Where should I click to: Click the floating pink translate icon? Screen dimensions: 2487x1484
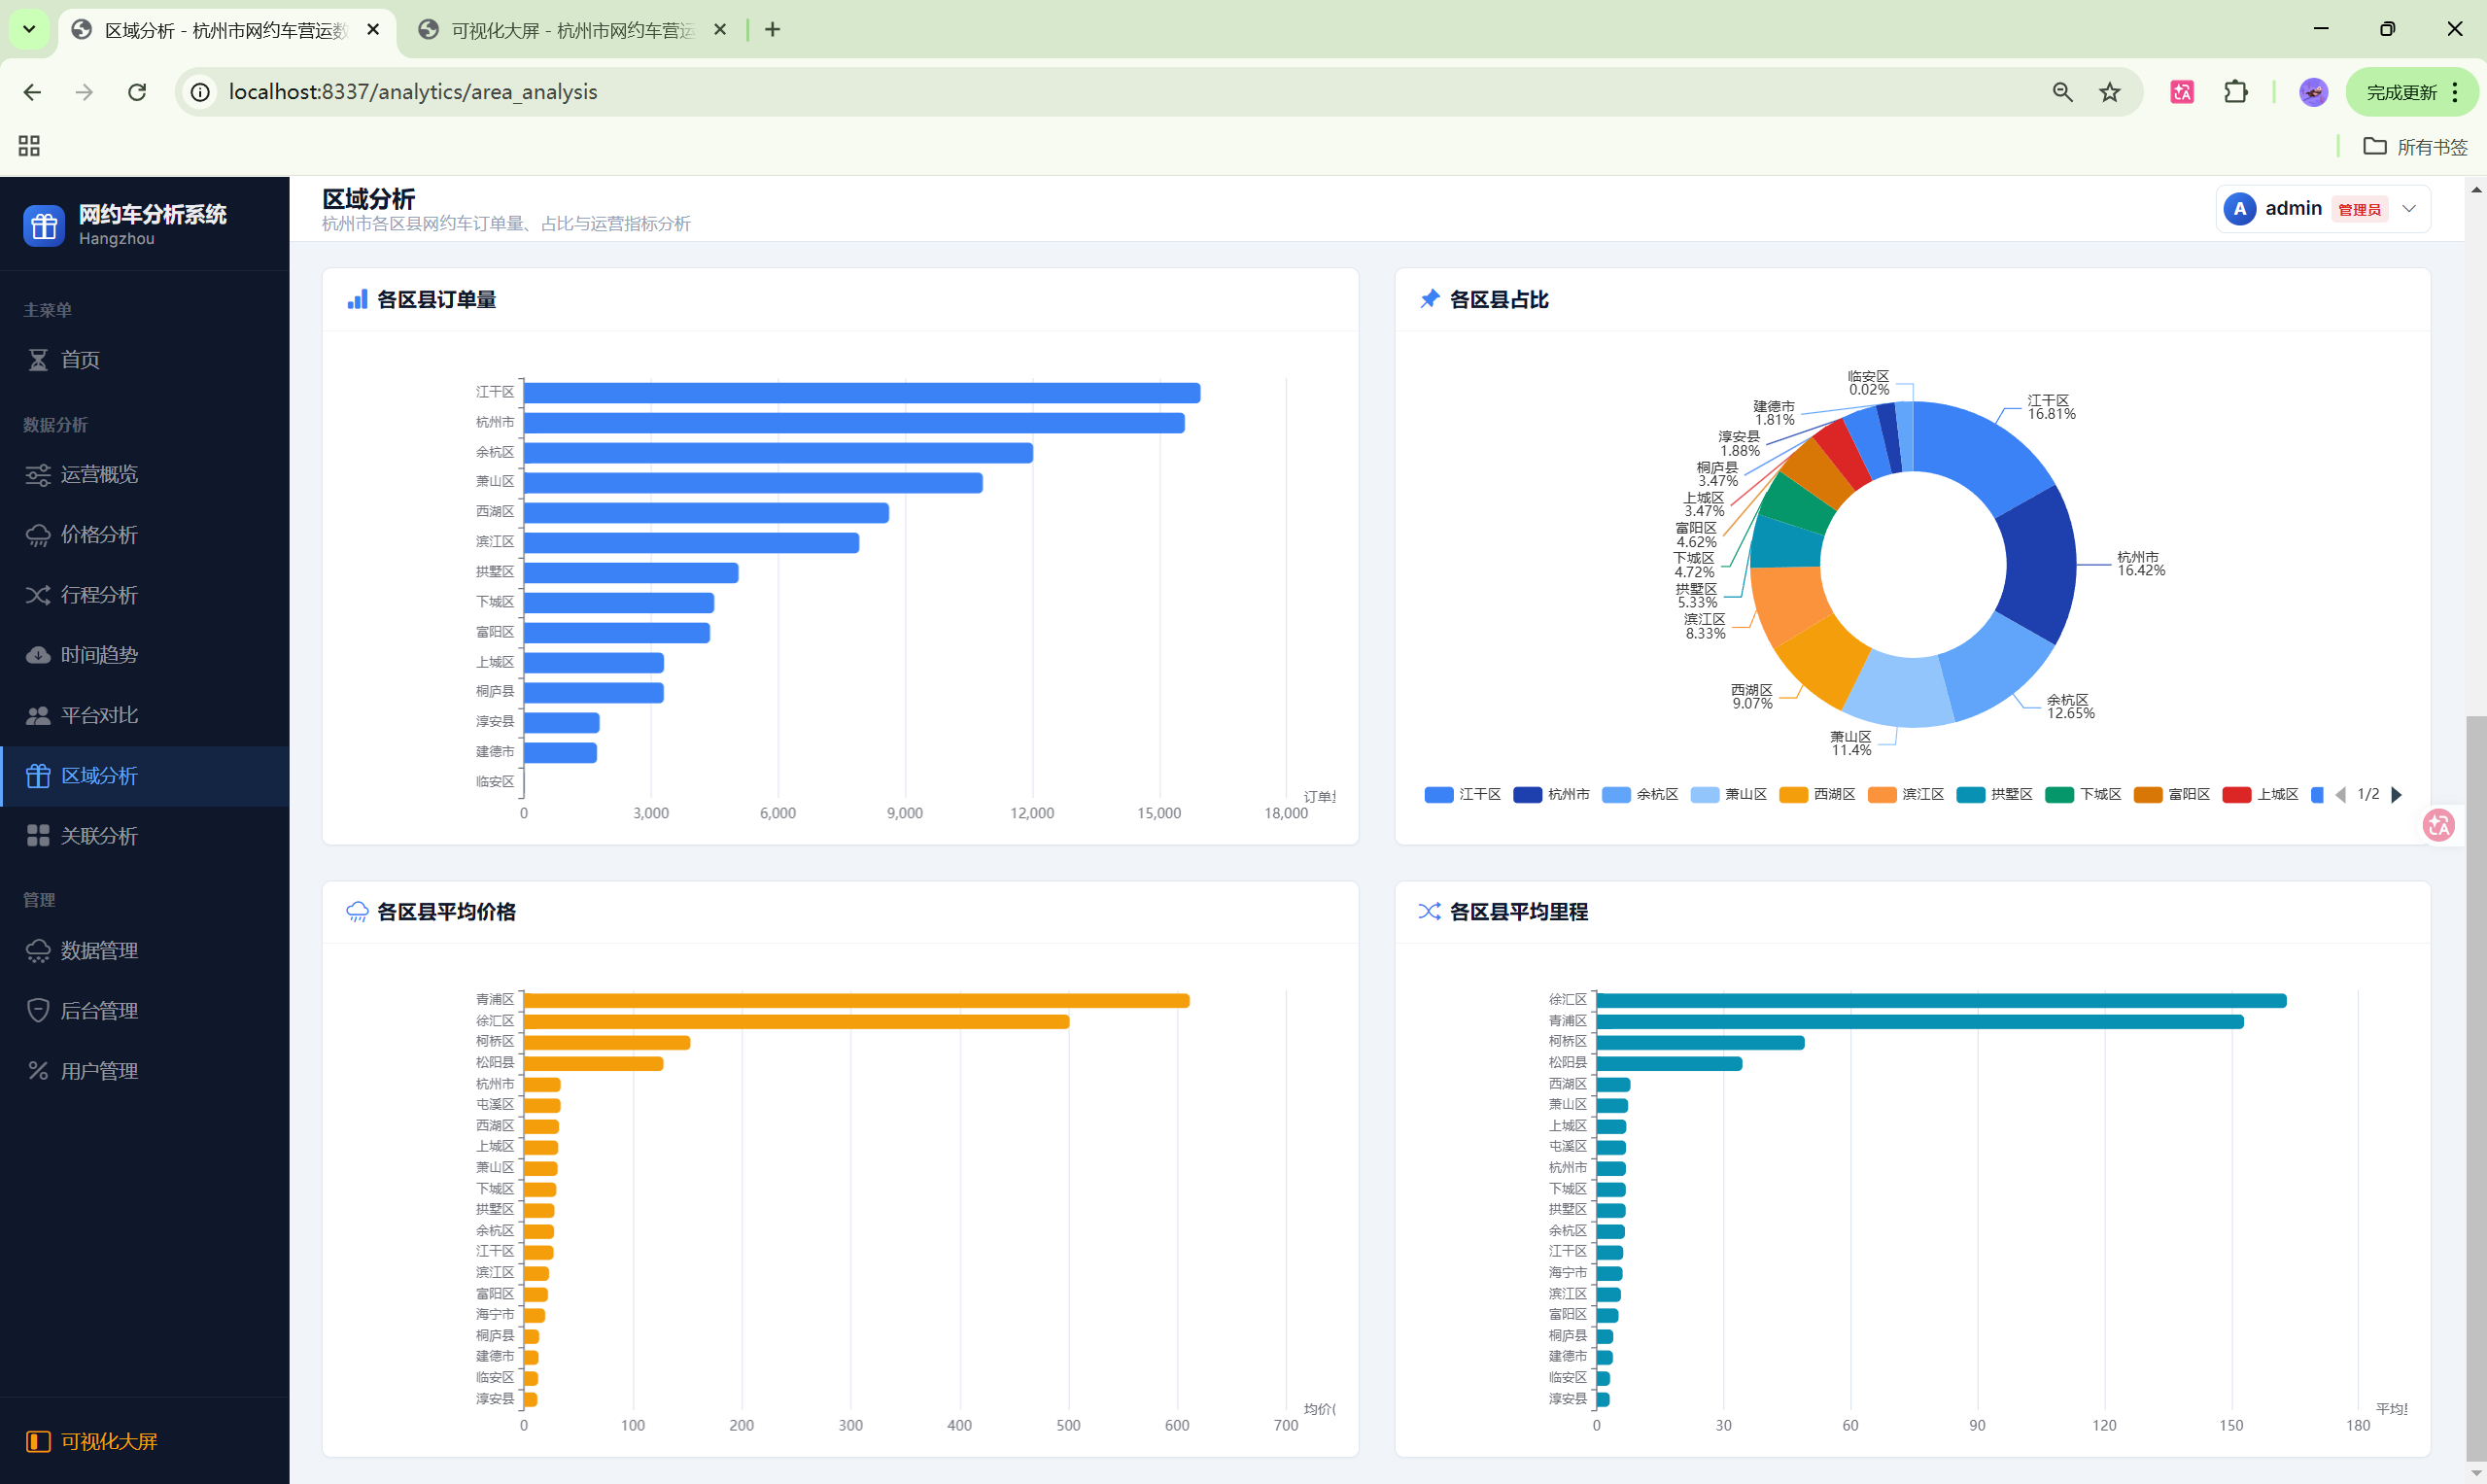pos(2439,825)
